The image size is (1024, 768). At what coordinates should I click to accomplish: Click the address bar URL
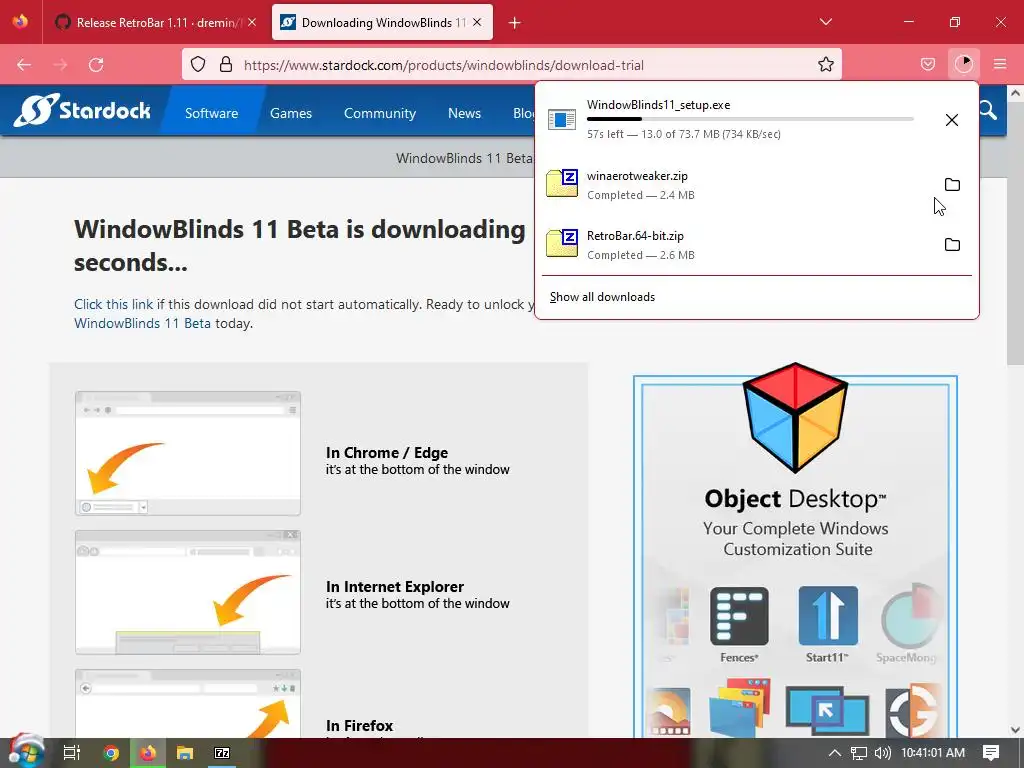pyautogui.click(x=444, y=65)
